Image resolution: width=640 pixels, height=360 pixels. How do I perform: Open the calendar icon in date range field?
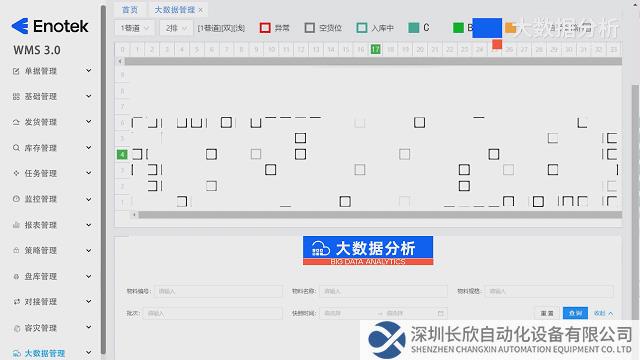click(440, 313)
